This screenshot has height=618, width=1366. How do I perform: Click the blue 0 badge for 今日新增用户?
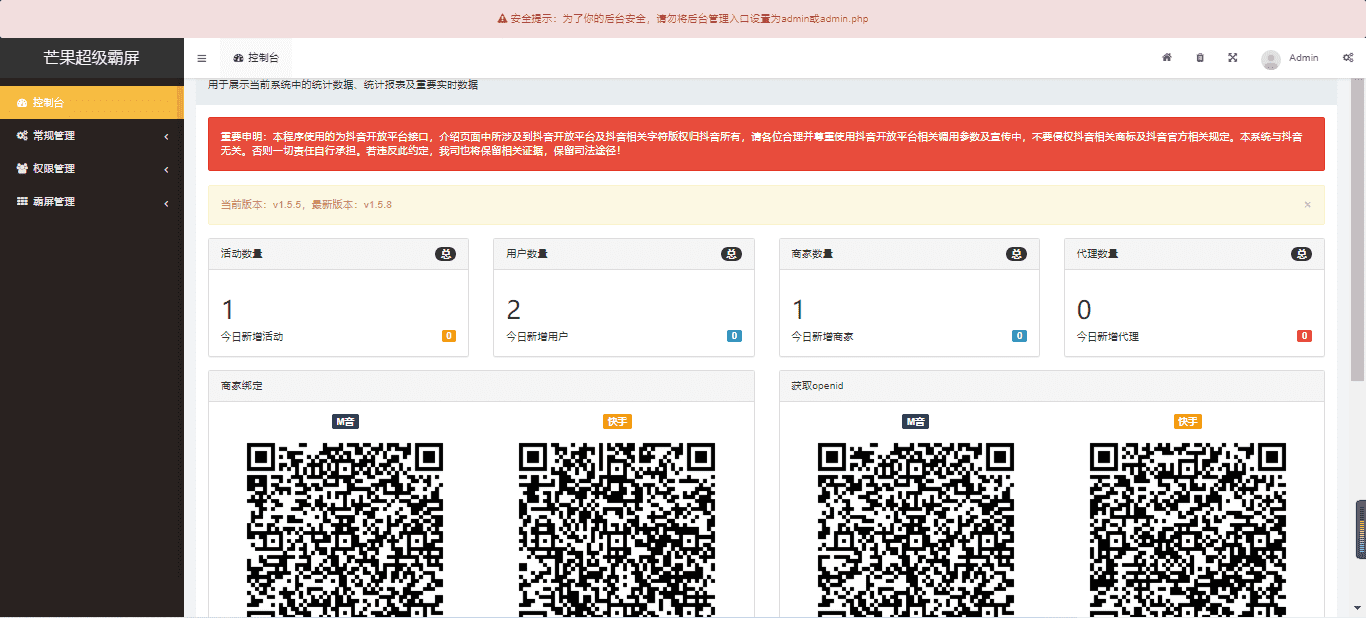pyautogui.click(x=734, y=336)
